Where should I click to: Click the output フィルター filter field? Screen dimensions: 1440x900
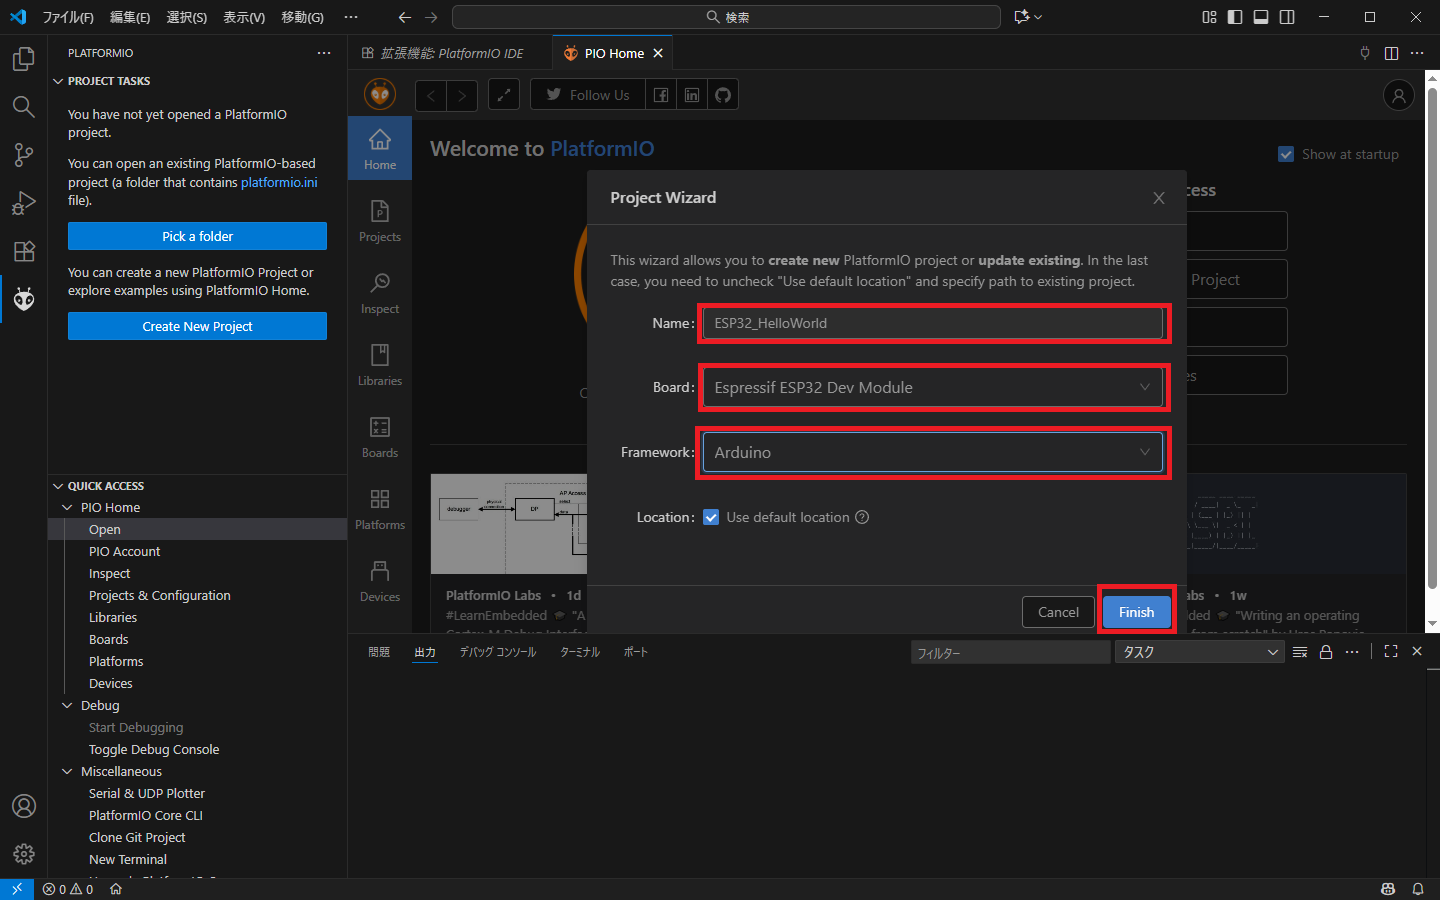tap(1010, 652)
